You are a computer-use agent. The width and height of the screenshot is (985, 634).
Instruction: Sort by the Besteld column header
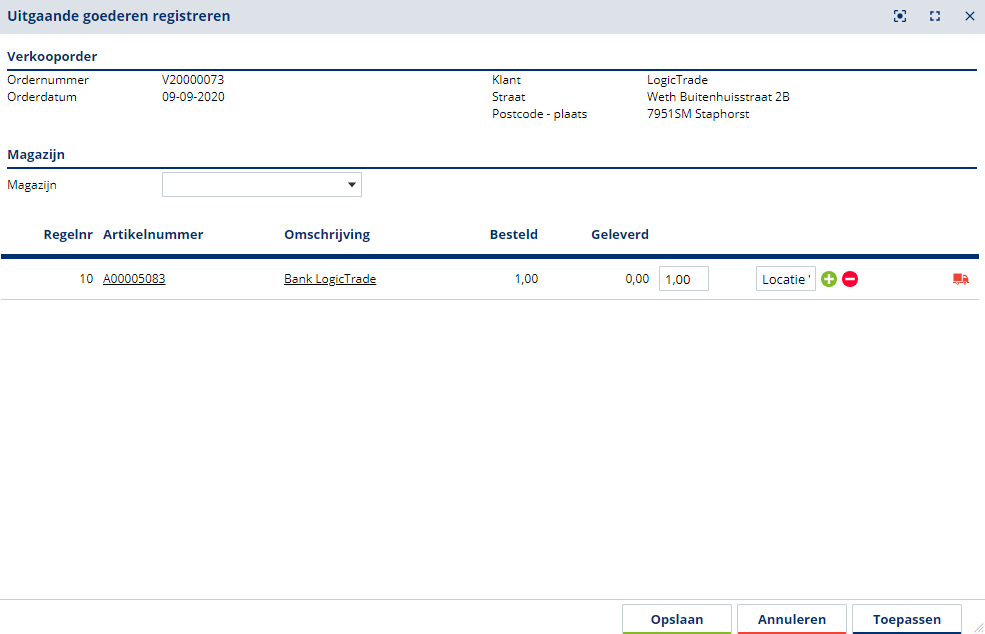pyautogui.click(x=513, y=235)
